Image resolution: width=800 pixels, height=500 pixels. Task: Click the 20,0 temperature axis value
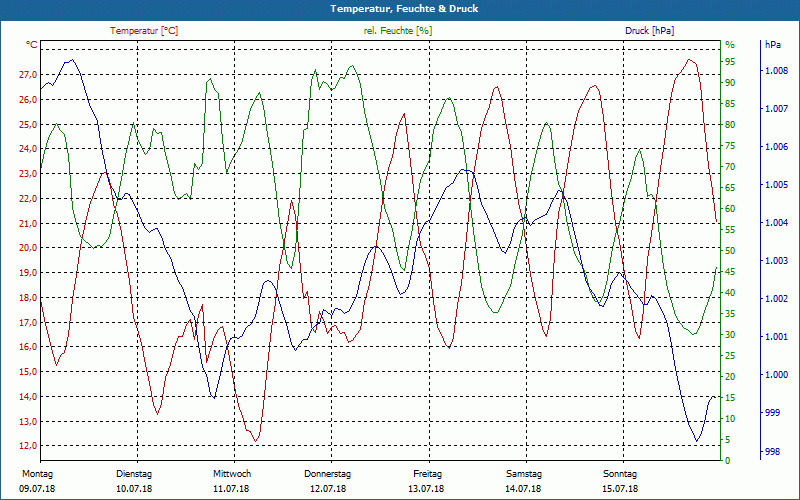coord(28,248)
